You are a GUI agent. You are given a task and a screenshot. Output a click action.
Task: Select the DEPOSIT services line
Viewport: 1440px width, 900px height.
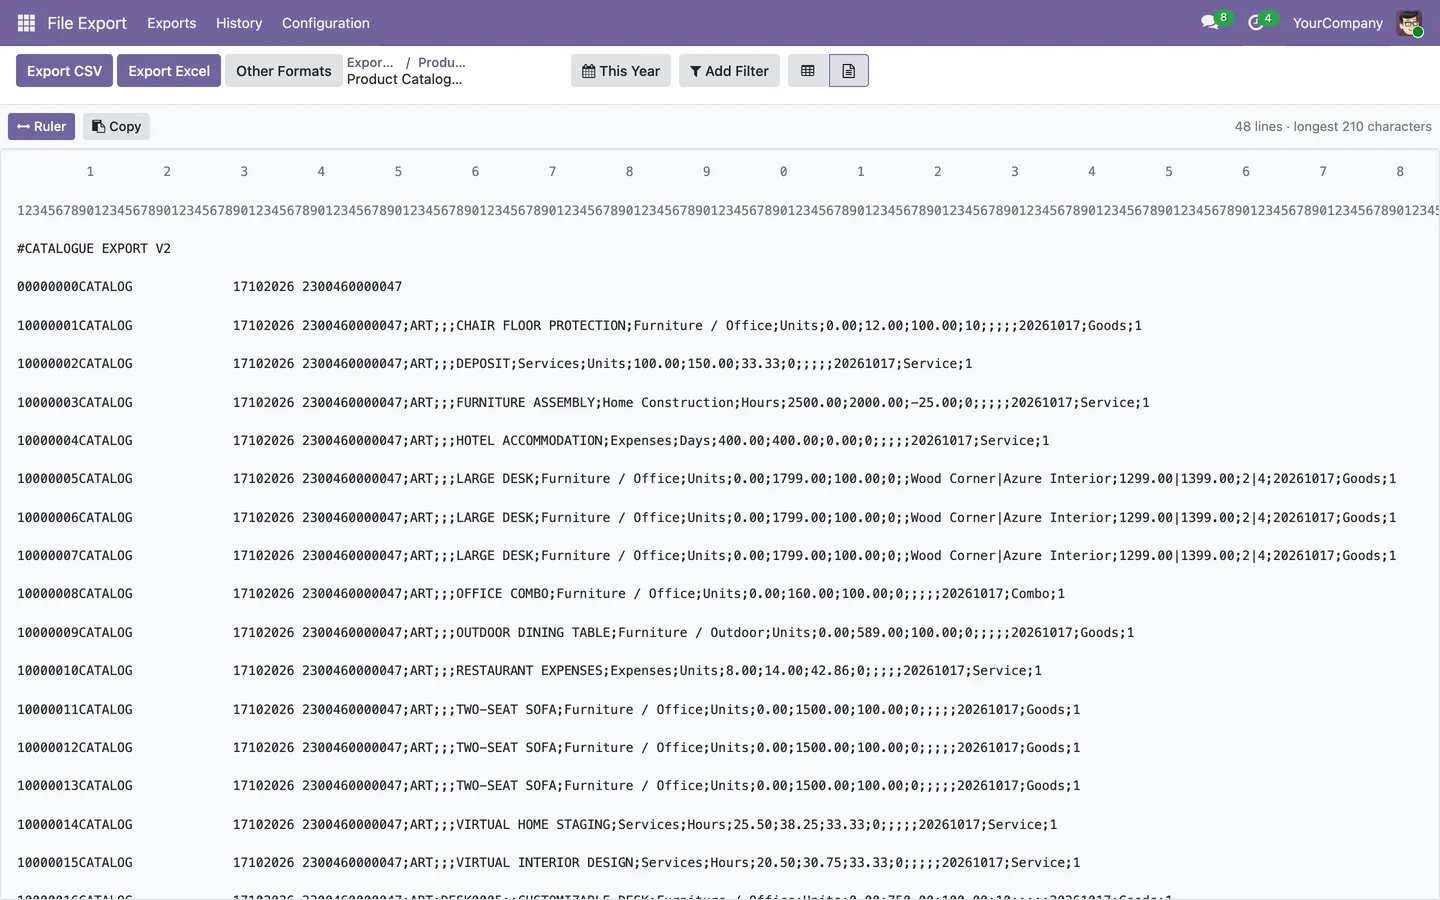[x=495, y=363]
